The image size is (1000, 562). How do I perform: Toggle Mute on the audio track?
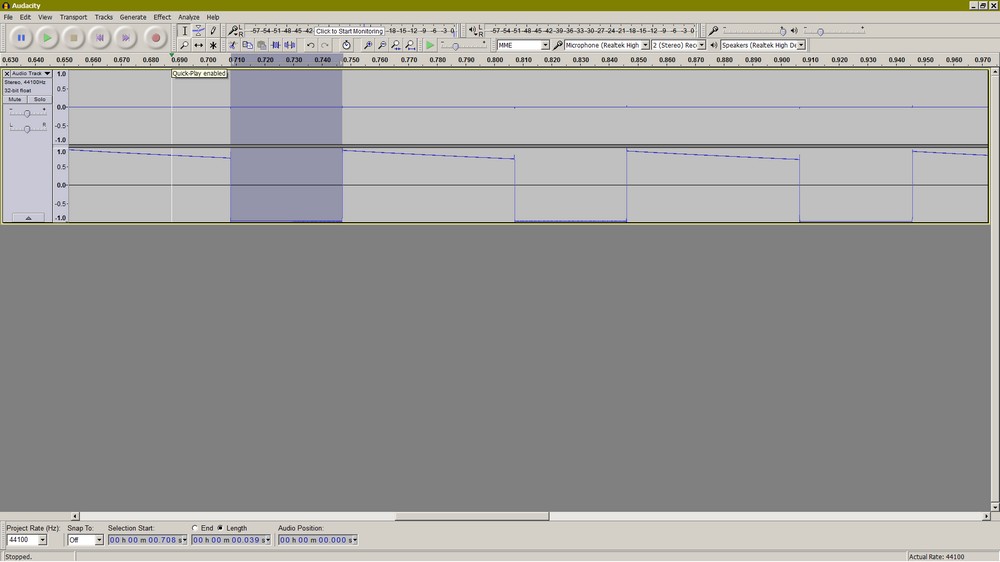tap(15, 99)
